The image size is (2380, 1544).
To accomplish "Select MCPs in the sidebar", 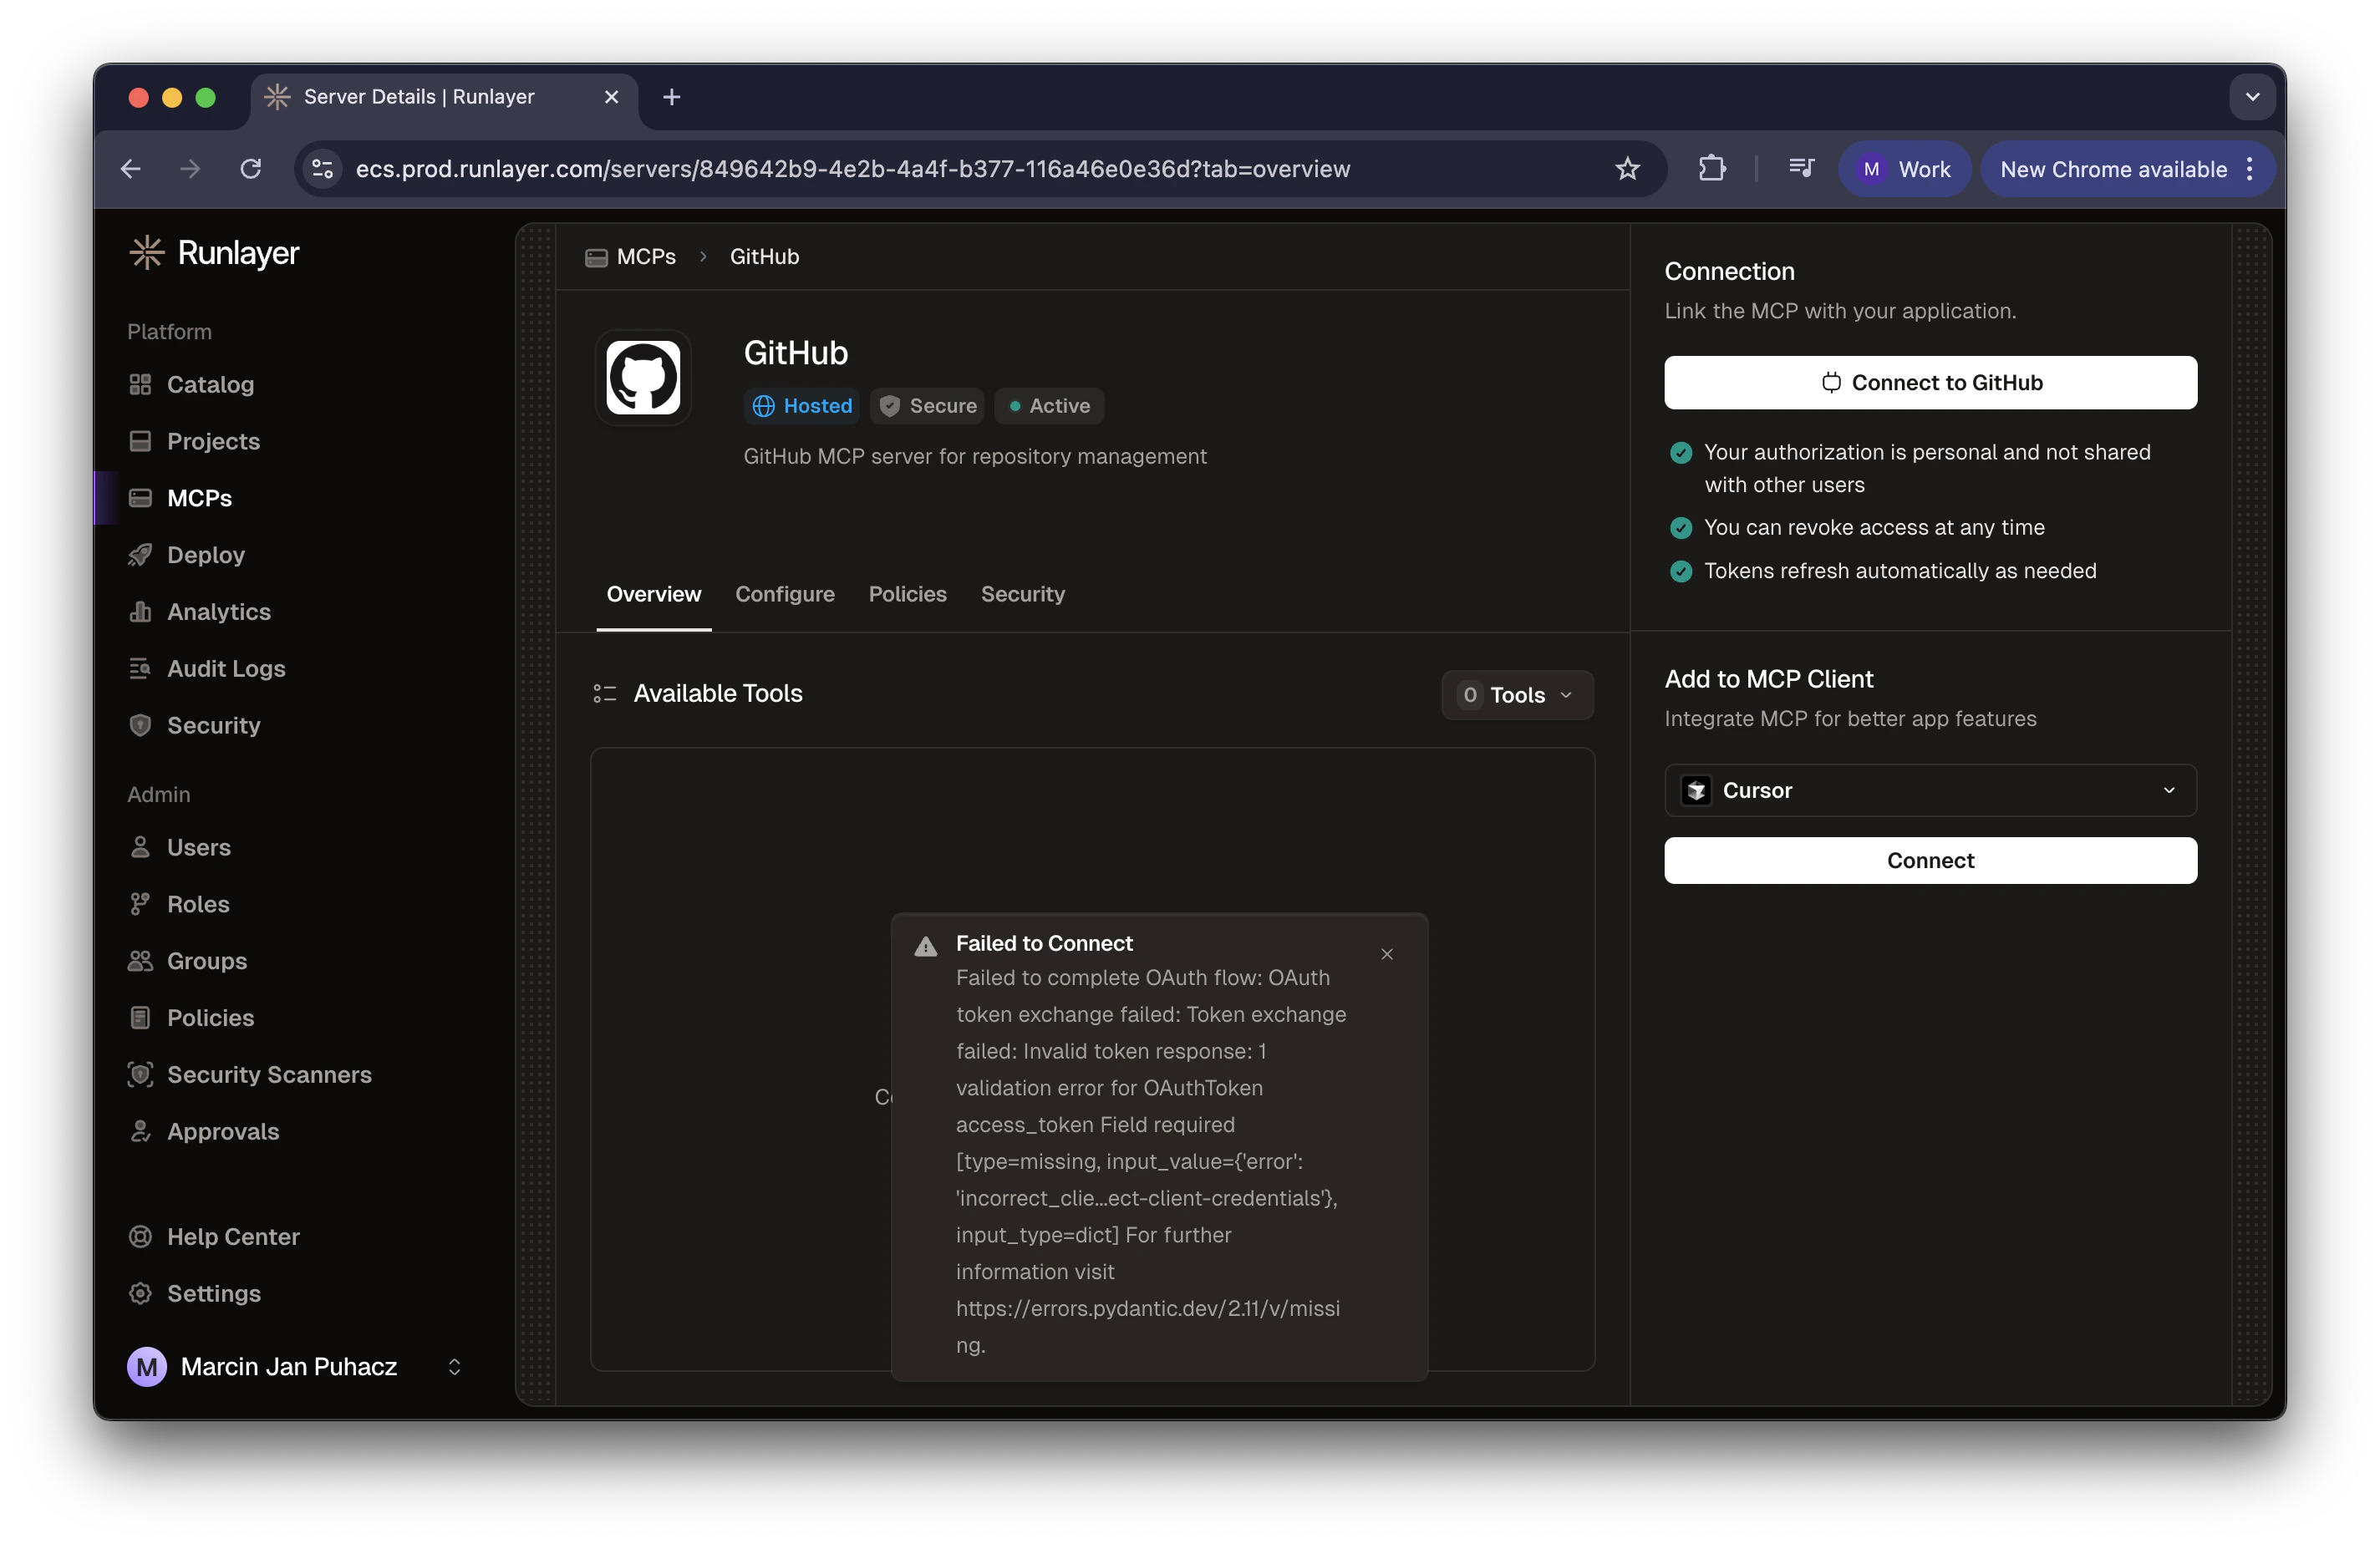I will click(x=199, y=498).
